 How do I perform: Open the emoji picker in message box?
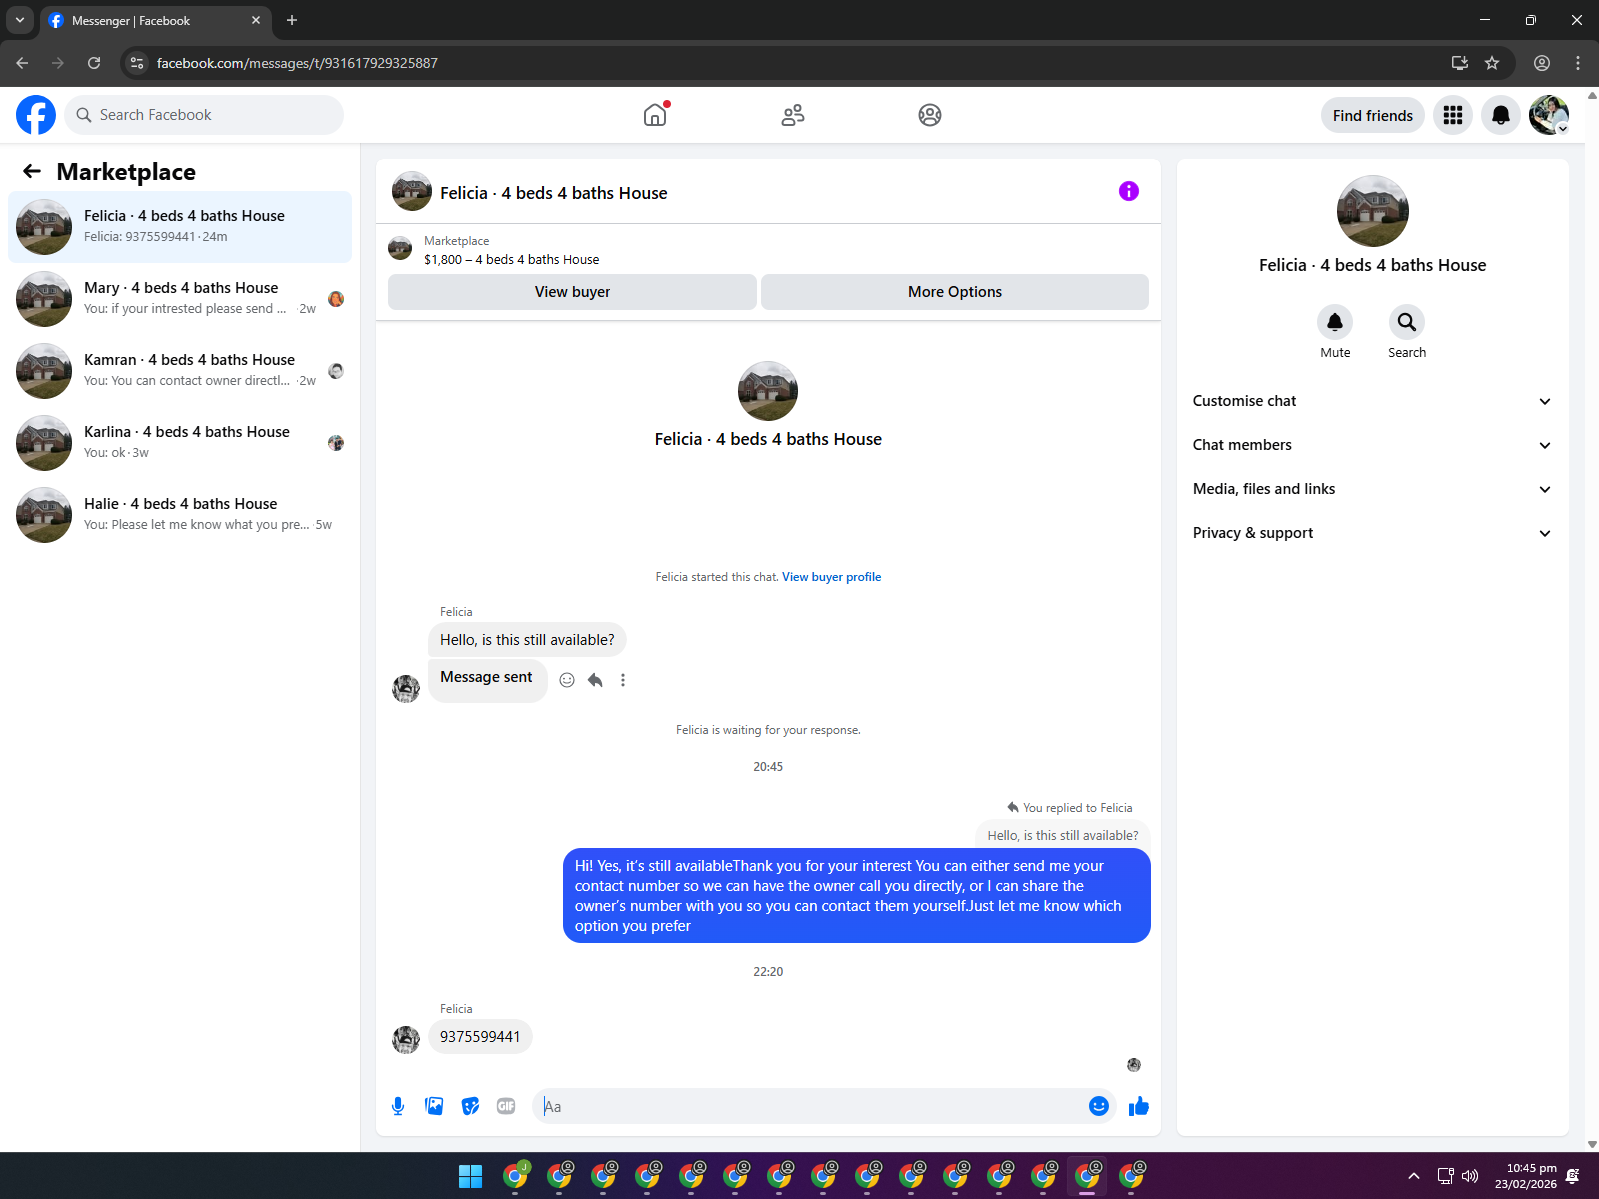[1099, 1105]
